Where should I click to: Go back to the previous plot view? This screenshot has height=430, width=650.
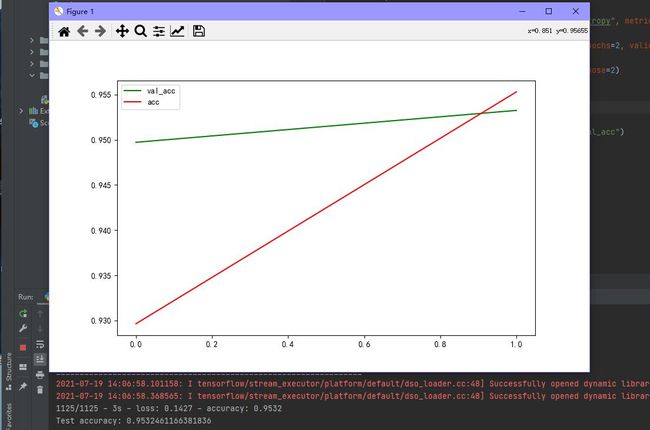click(82, 31)
